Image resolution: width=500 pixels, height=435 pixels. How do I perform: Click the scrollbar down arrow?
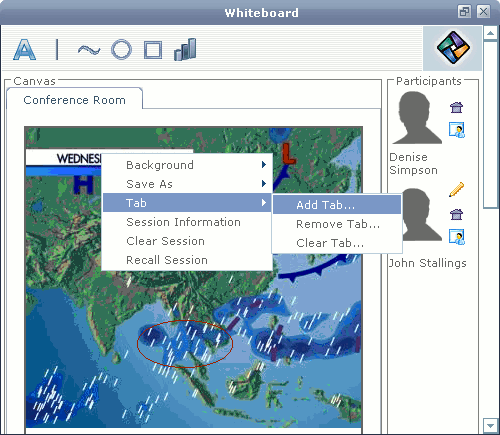coord(490,426)
